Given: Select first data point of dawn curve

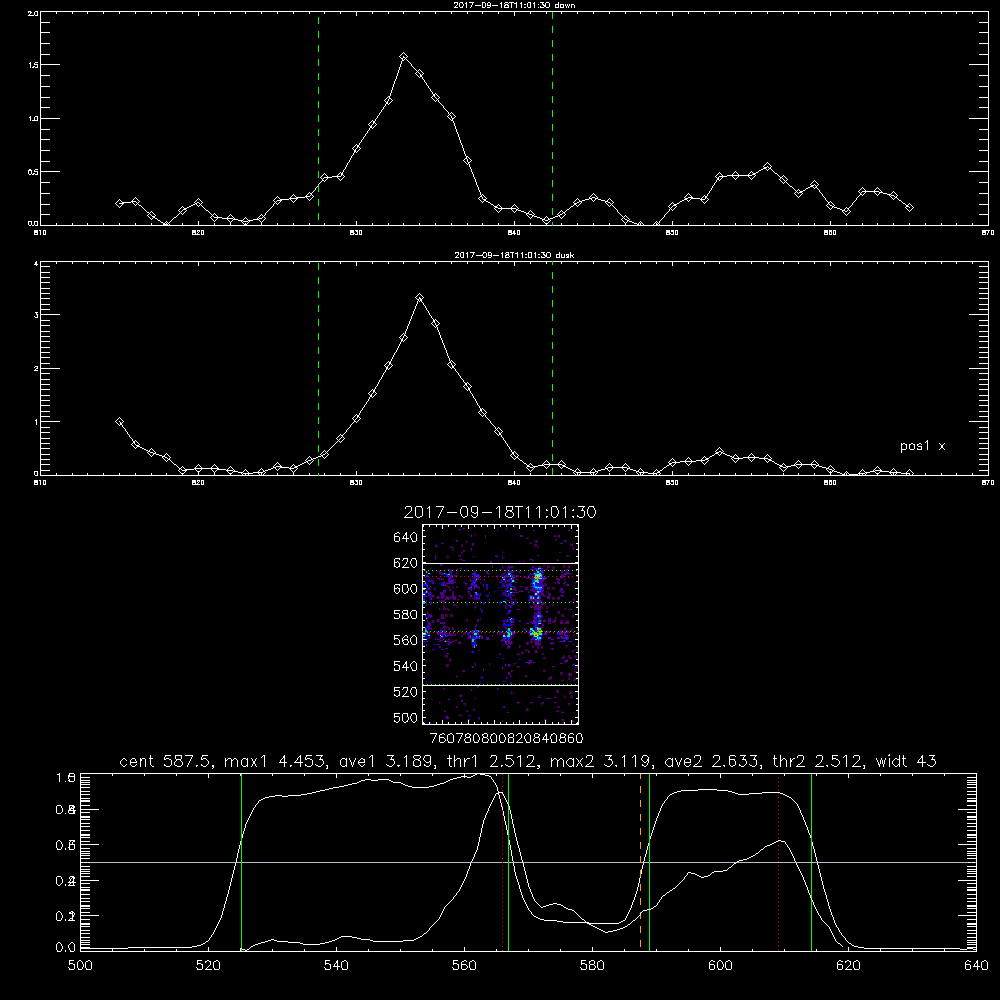Looking at the screenshot, I should point(119,203).
